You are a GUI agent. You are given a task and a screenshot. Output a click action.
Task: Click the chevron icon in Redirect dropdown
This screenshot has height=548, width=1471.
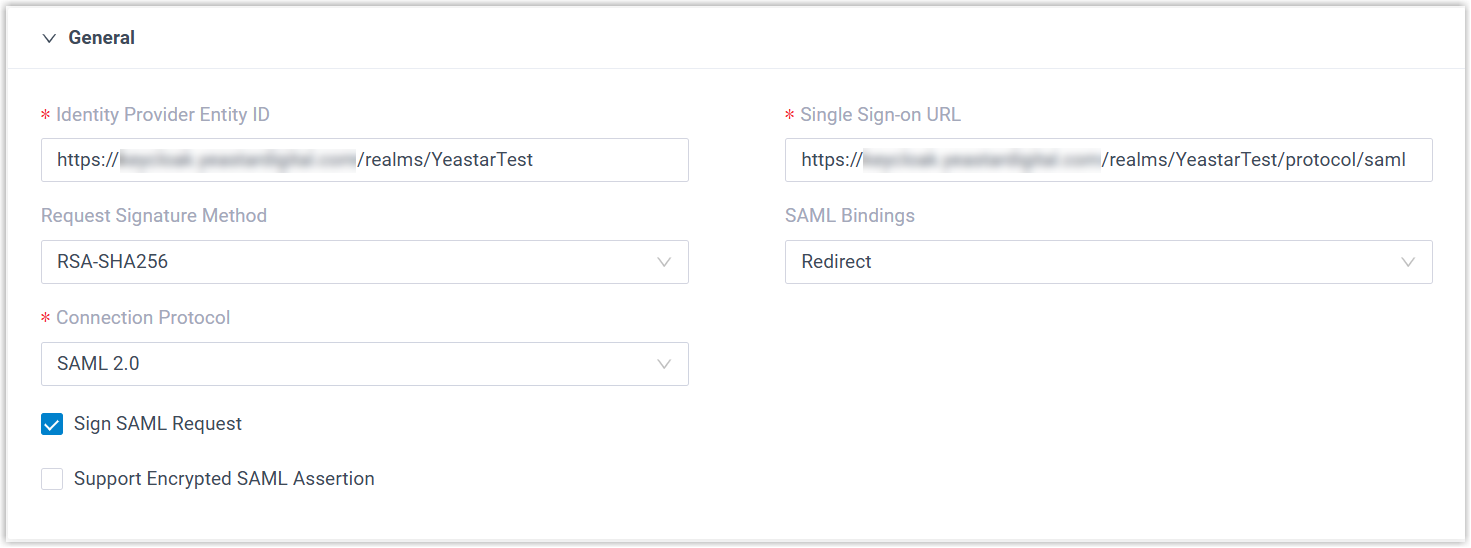pyautogui.click(x=1408, y=262)
